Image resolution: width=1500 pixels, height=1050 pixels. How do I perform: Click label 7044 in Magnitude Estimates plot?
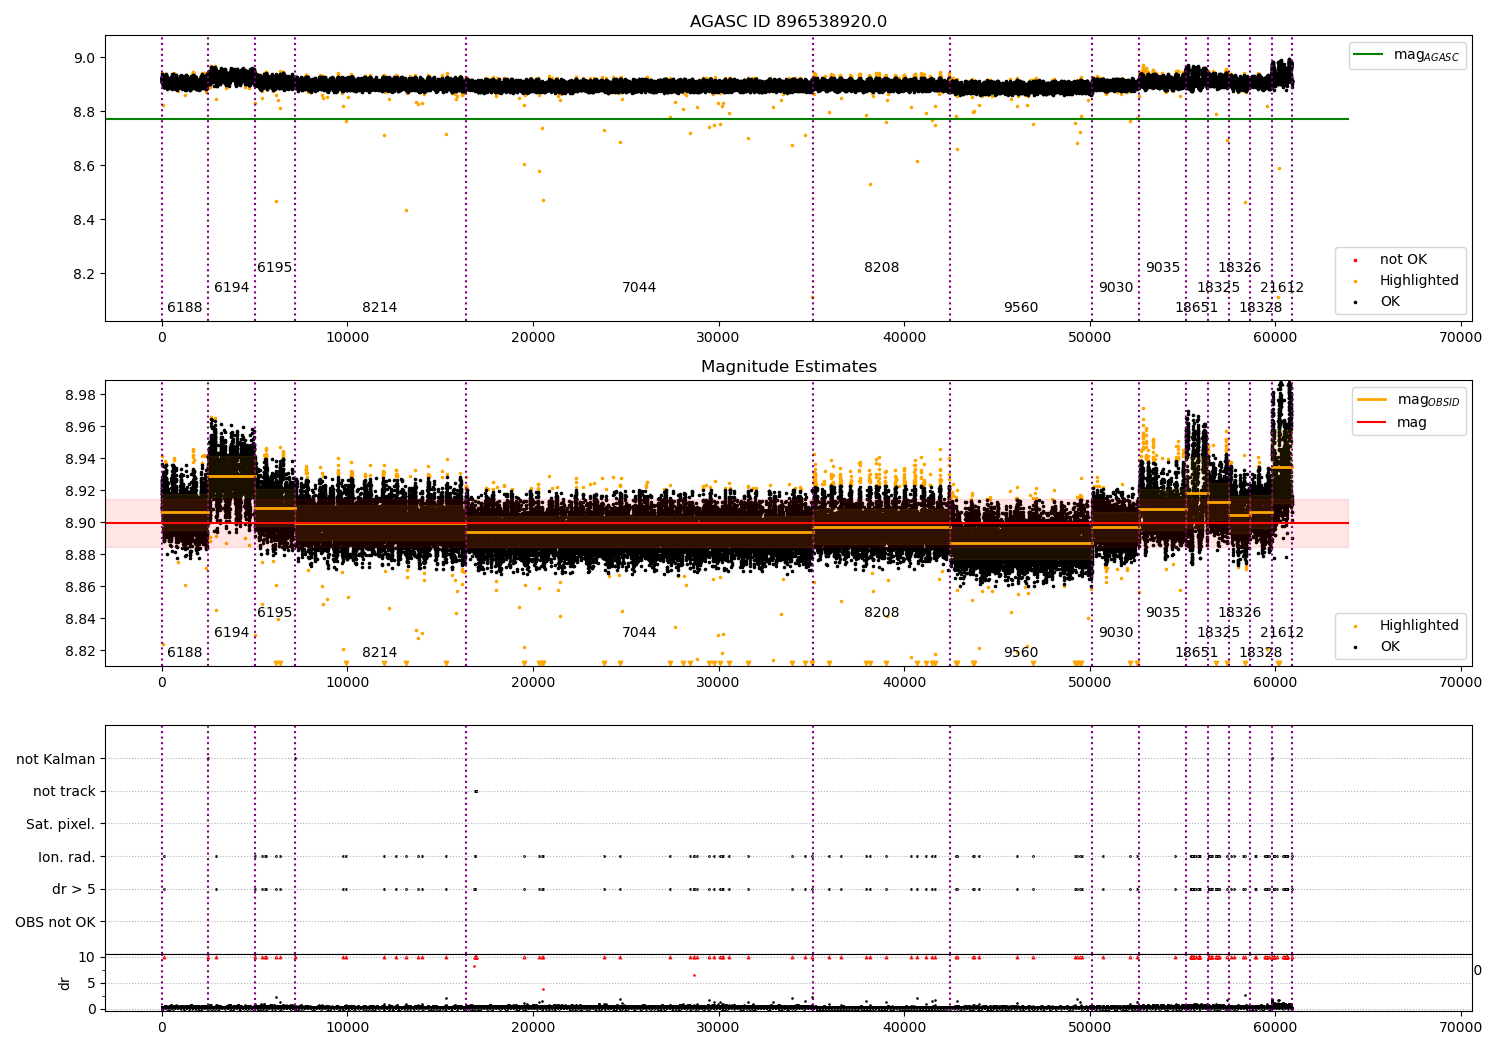(x=639, y=632)
